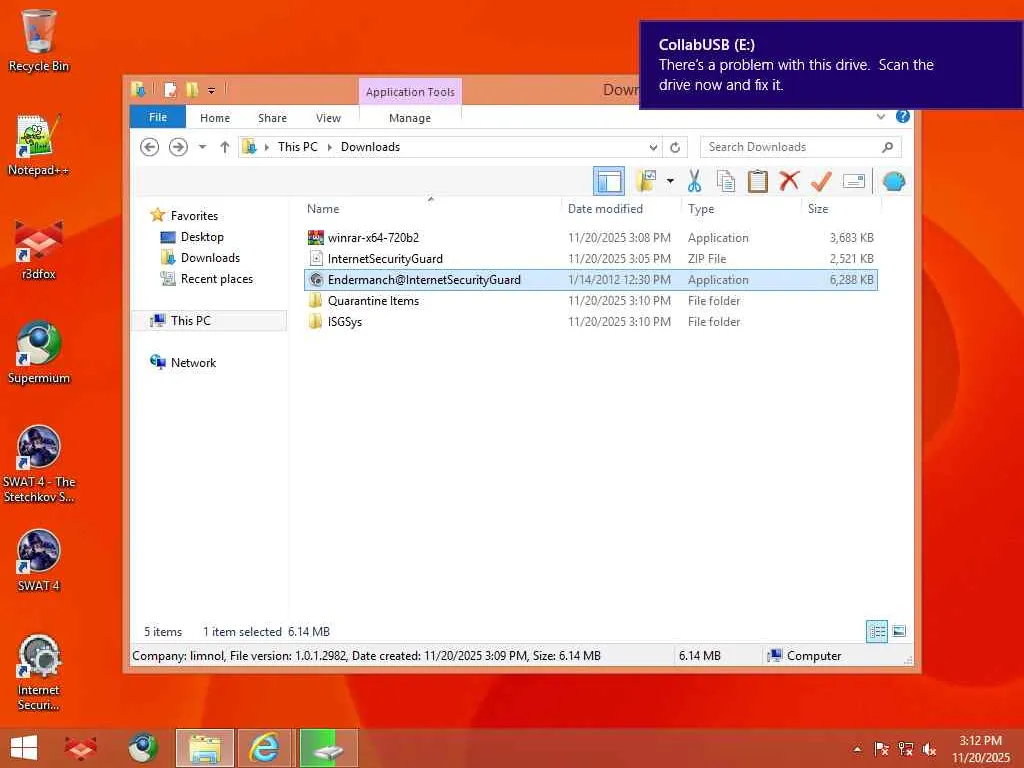Expand the ribbon with the chevron

coord(880,117)
